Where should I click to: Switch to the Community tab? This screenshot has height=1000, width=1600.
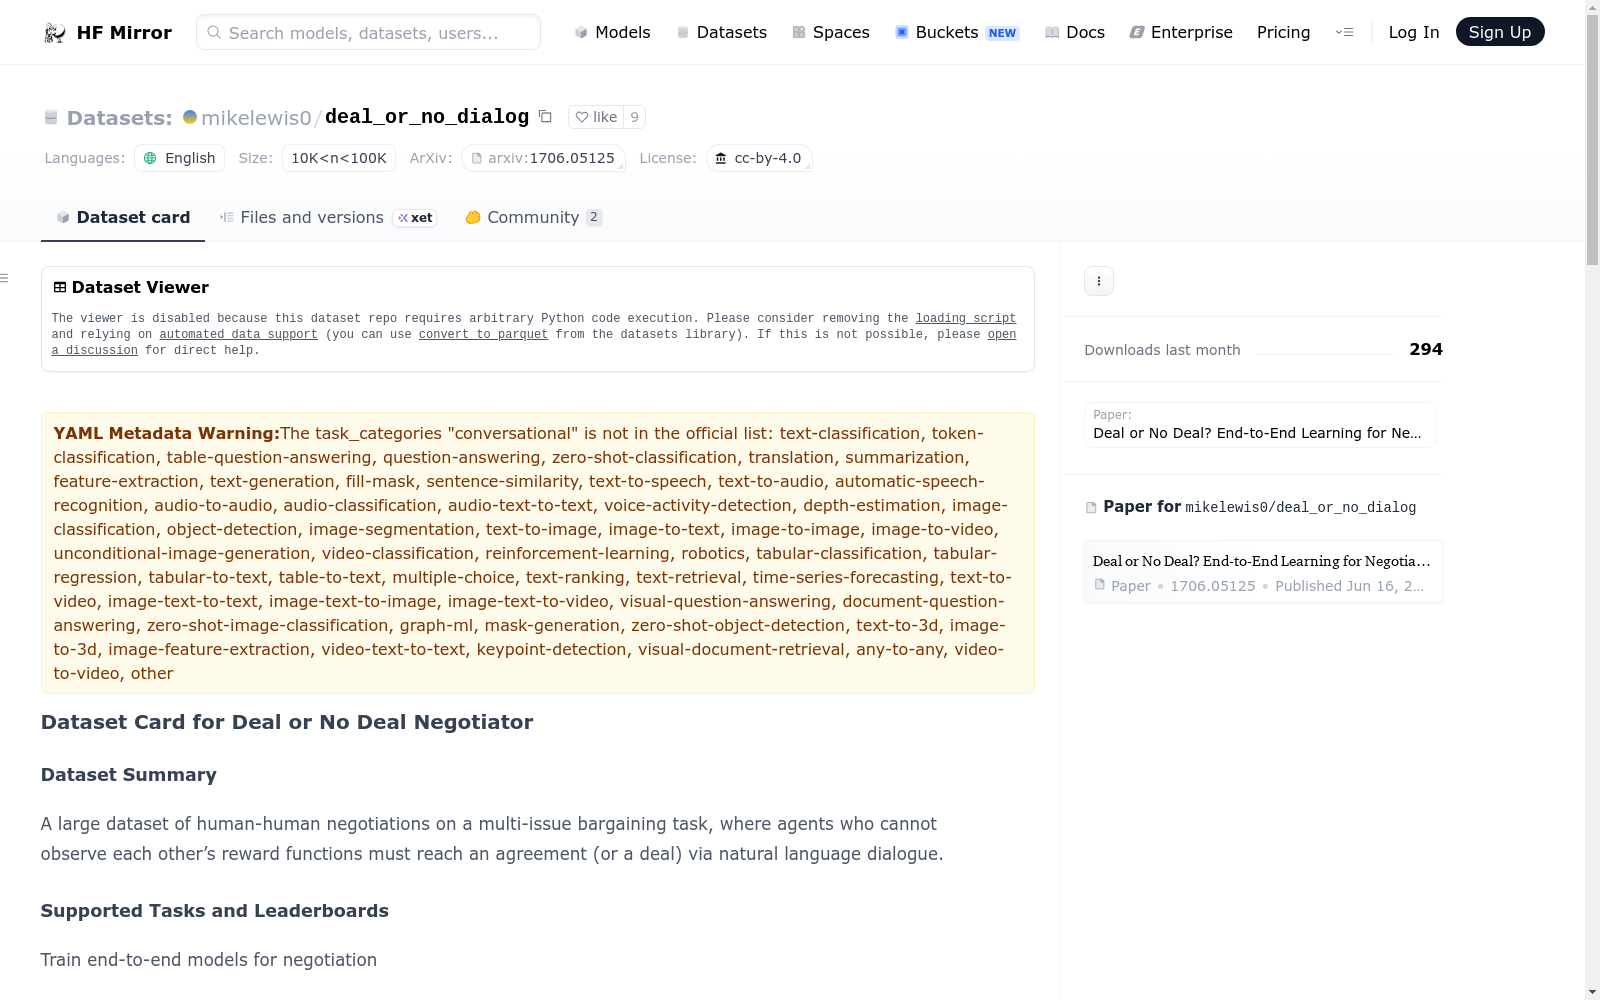(x=534, y=217)
